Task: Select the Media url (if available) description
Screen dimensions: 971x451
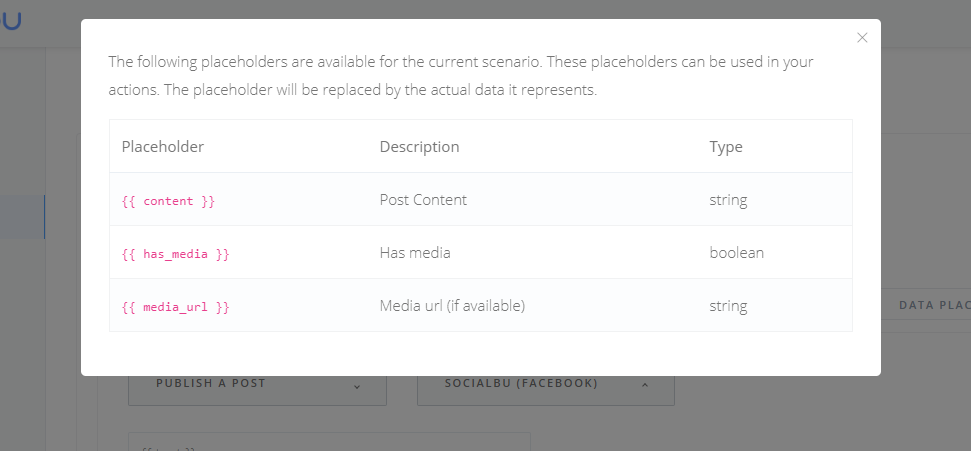Action: [452, 306]
